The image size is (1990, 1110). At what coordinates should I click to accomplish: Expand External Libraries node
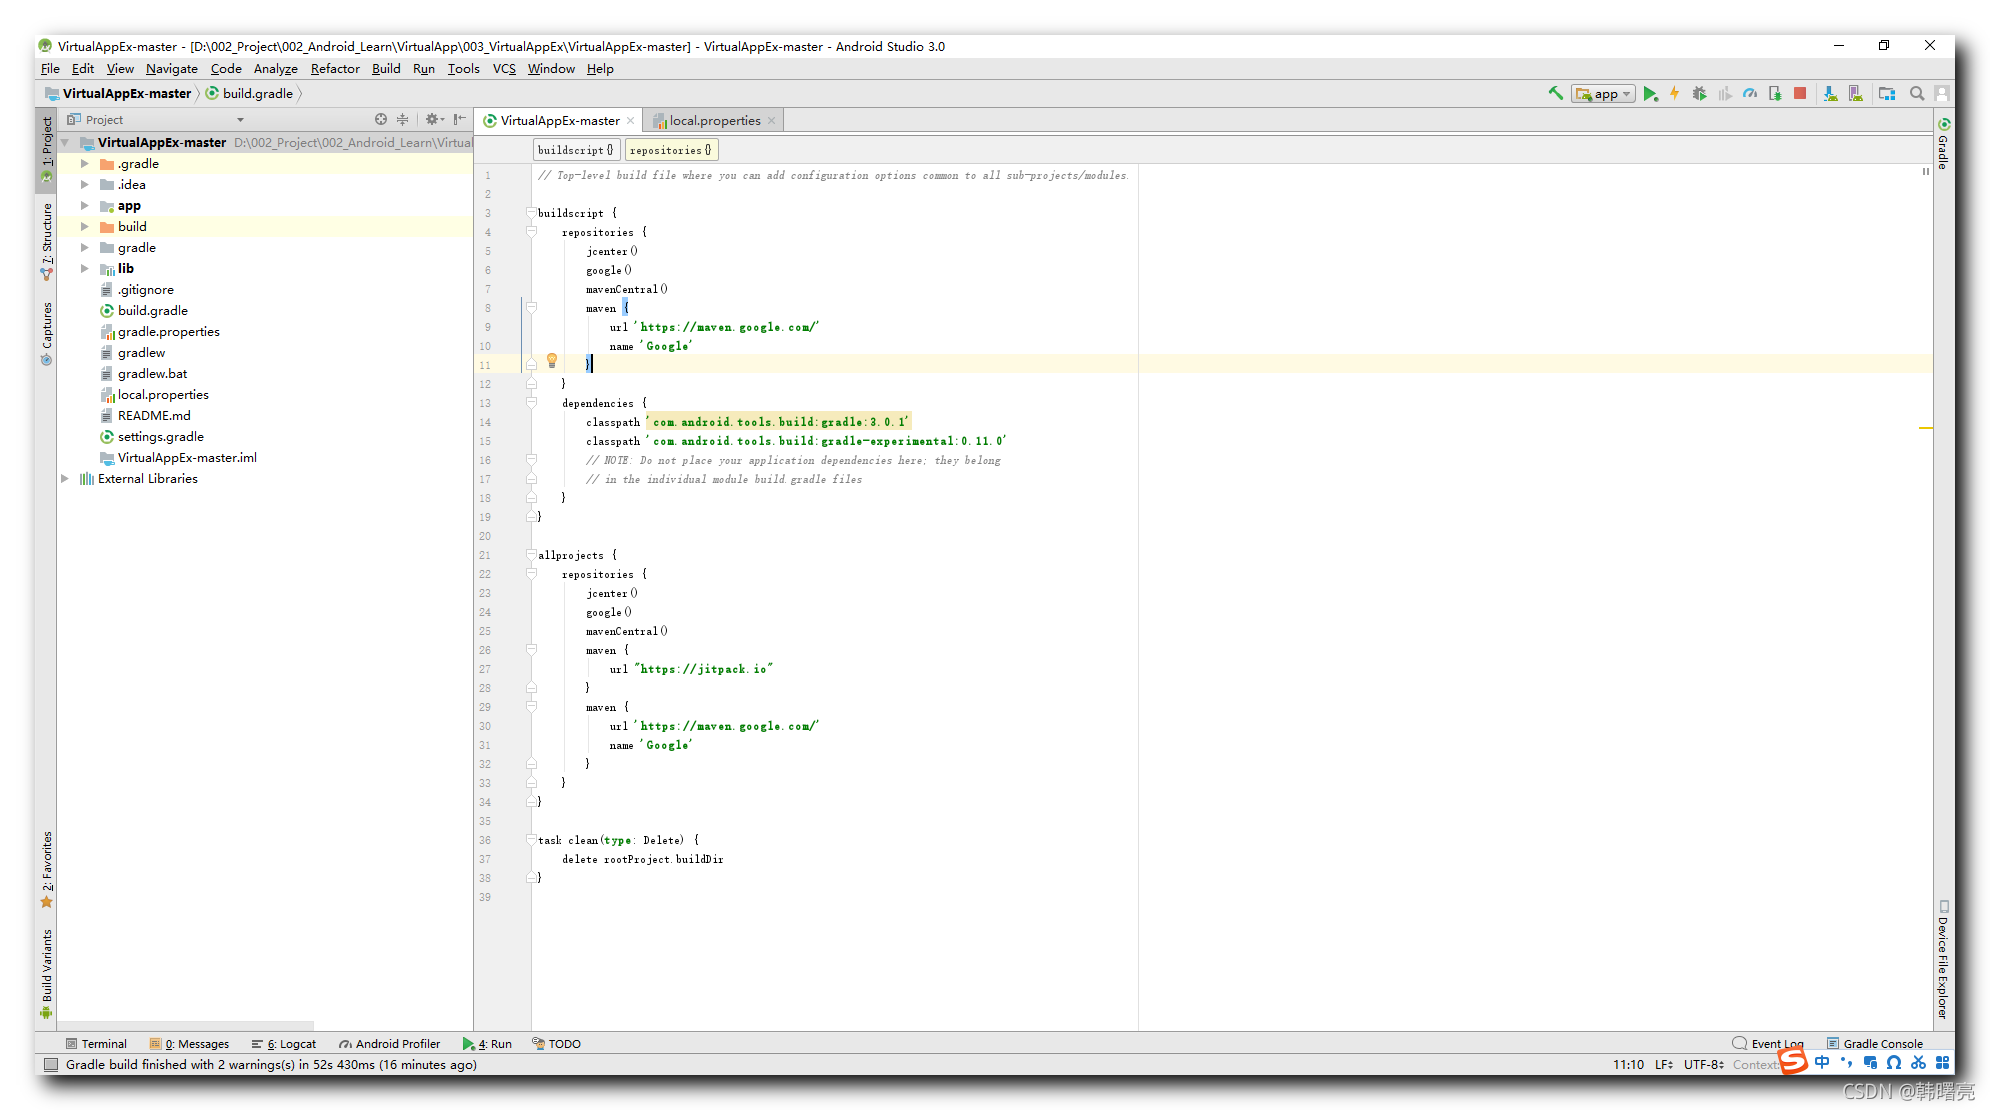(65, 479)
